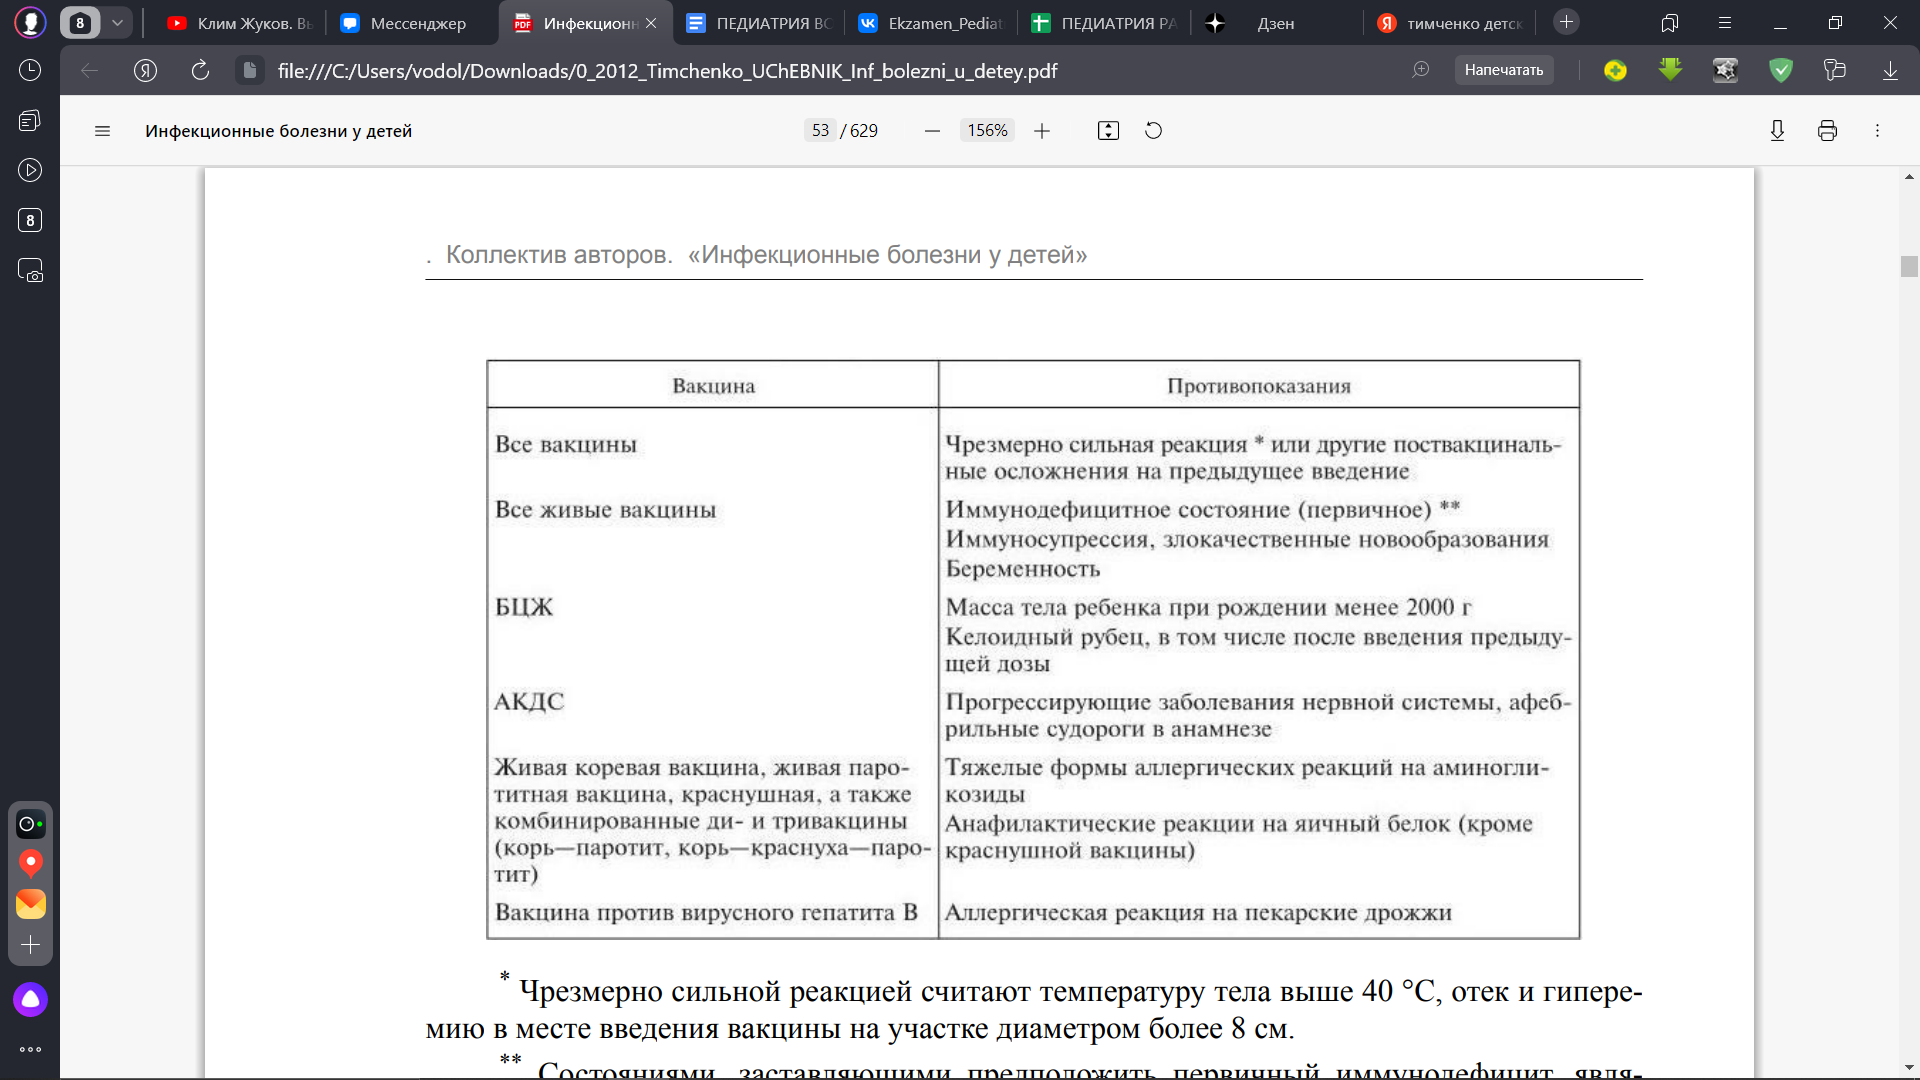Open sidebar more options dots
The height and width of the screenshot is (1080, 1920).
tap(30, 1049)
